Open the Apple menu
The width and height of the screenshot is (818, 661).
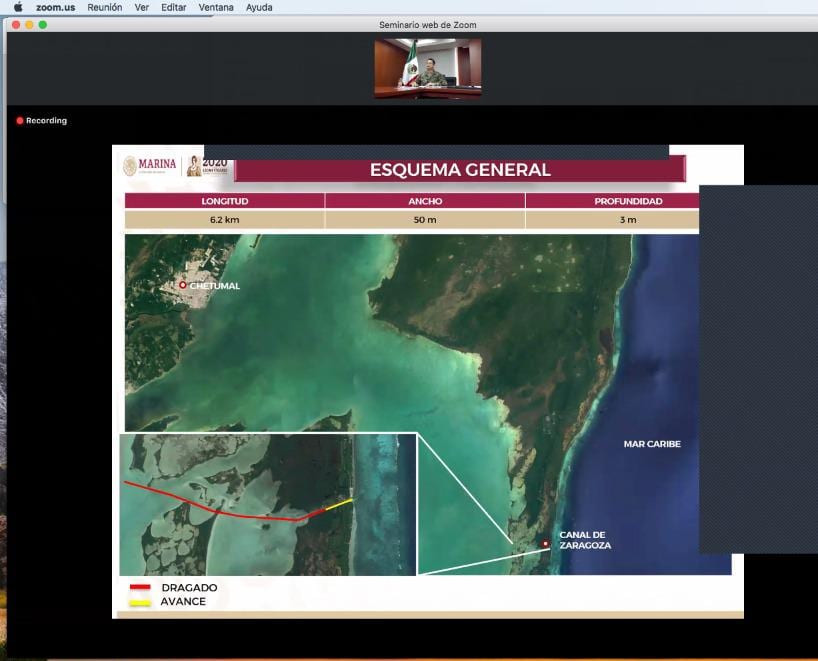[x=18, y=7]
